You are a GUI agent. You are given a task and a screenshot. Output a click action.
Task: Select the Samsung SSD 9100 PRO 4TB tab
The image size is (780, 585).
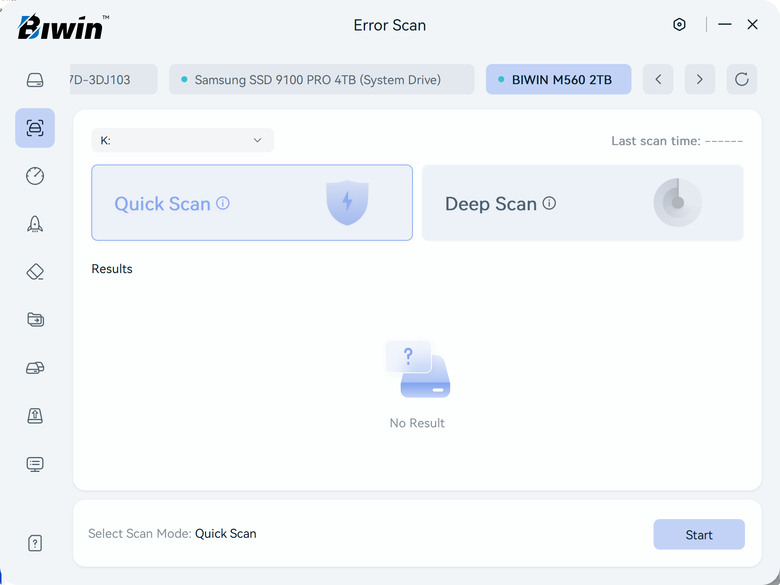tap(321, 79)
